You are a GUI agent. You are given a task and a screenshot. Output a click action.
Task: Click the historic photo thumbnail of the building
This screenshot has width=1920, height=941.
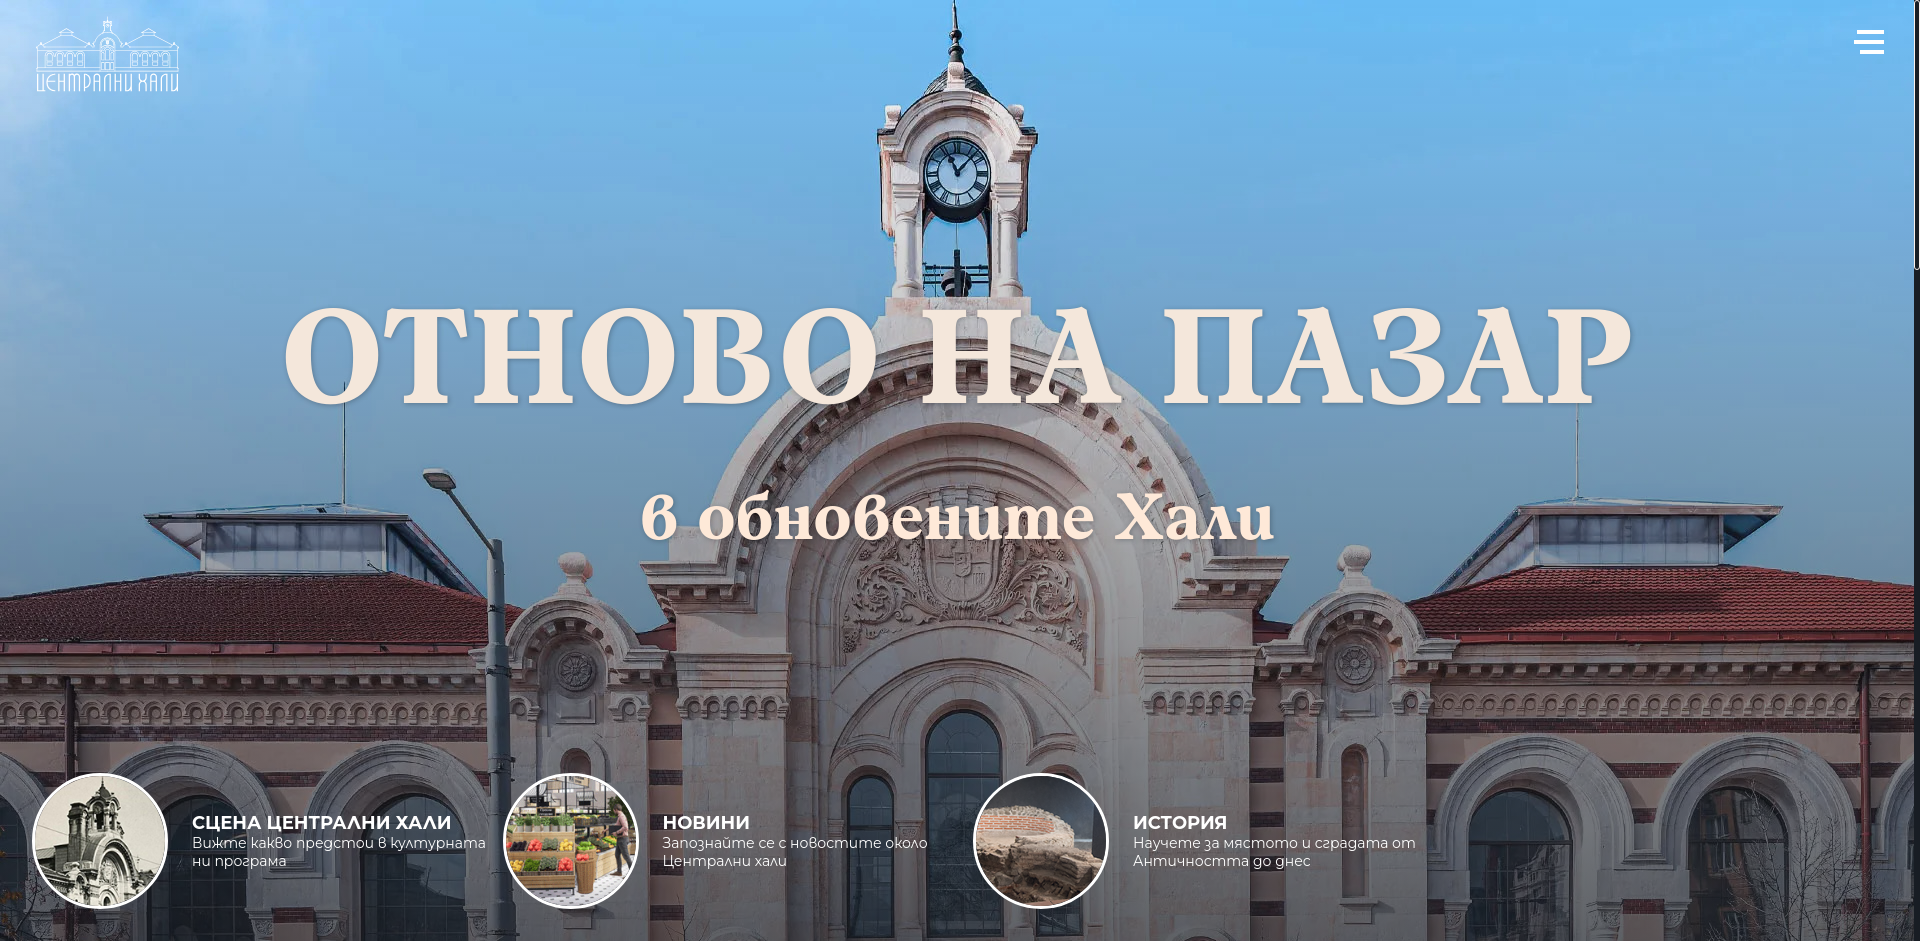(100, 840)
